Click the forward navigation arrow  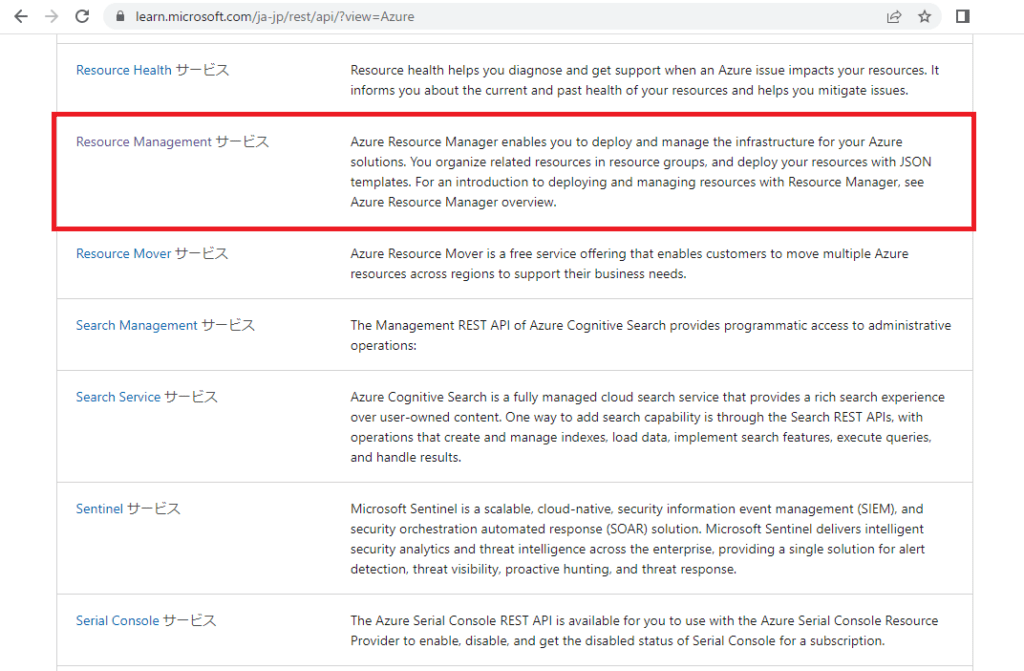51,16
